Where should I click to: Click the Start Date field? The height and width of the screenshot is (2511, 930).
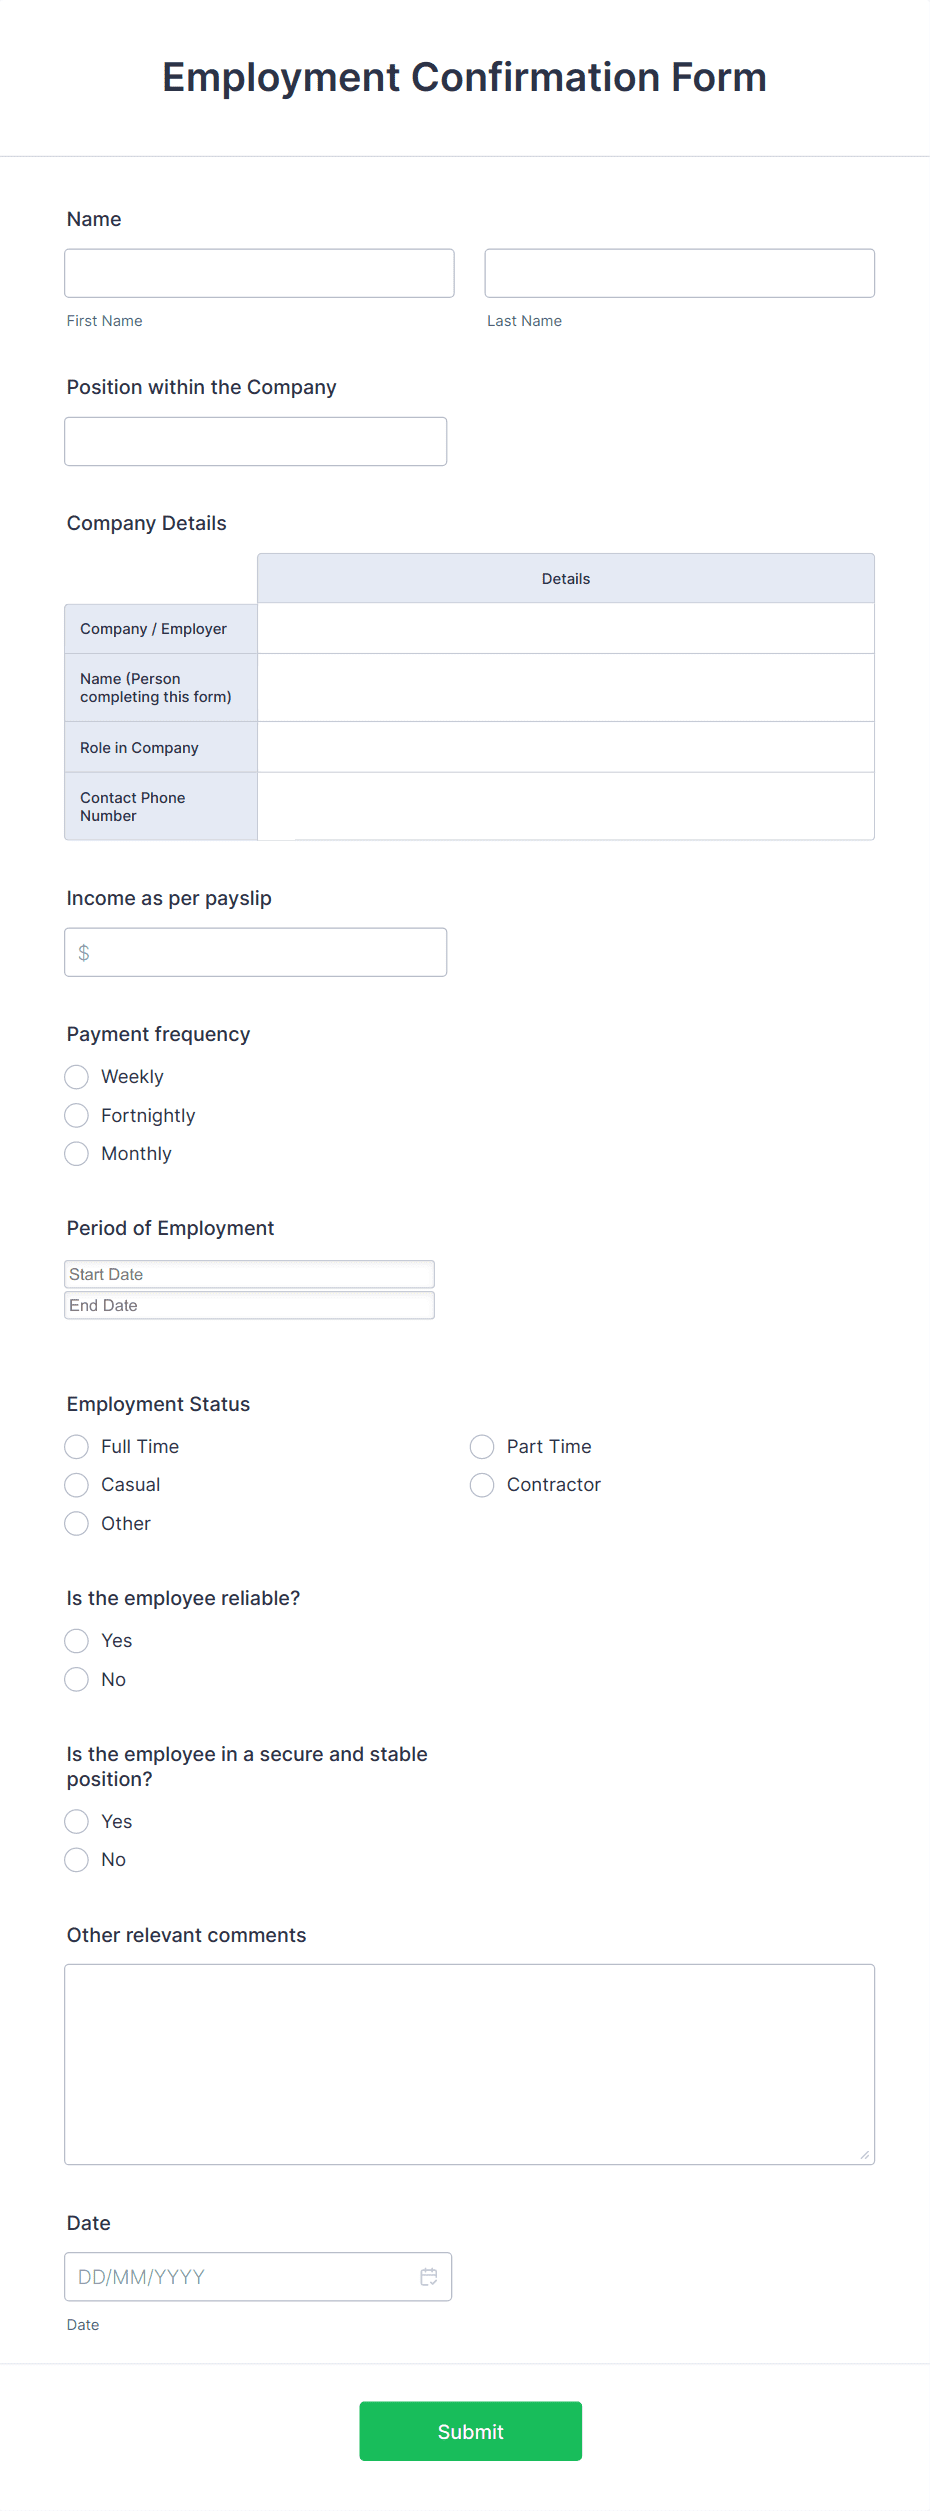click(x=249, y=1273)
